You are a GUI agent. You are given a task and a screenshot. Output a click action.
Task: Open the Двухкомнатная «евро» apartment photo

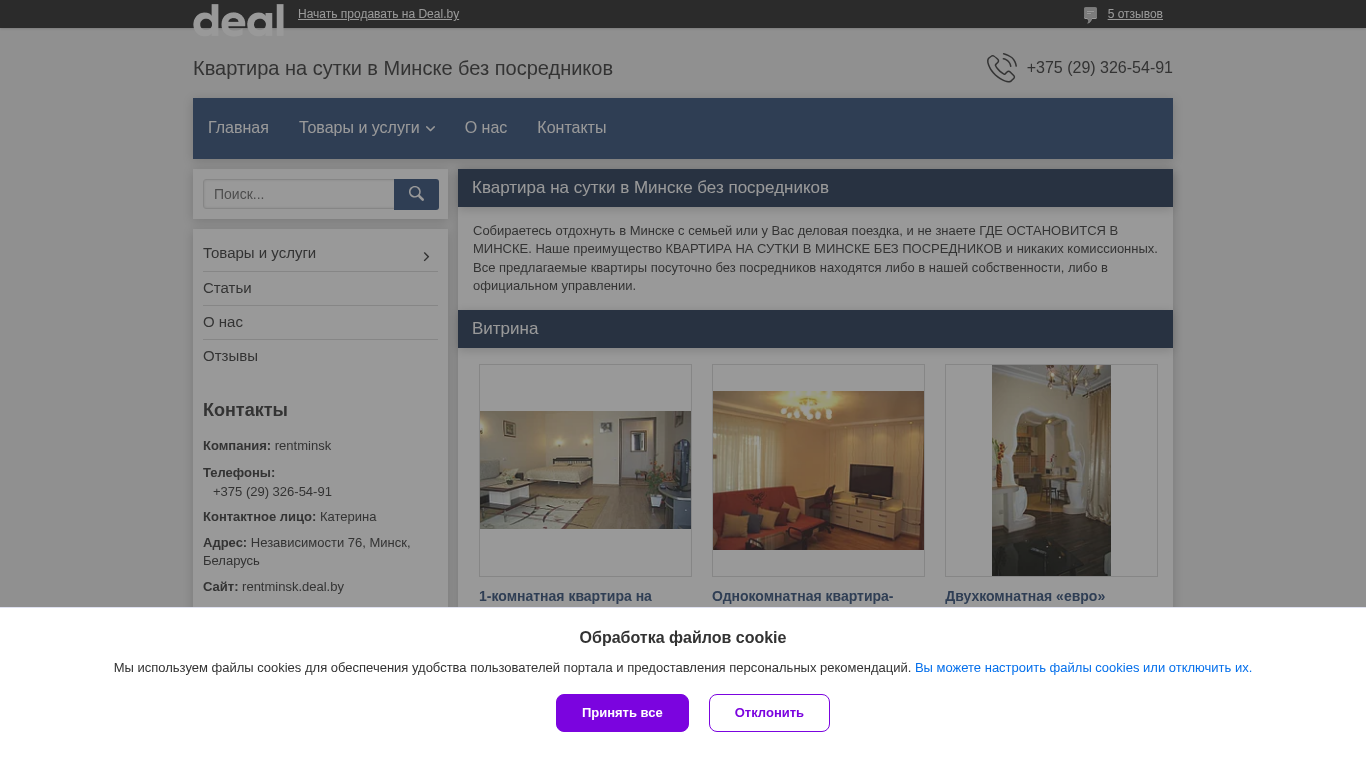pyautogui.click(x=1051, y=470)
